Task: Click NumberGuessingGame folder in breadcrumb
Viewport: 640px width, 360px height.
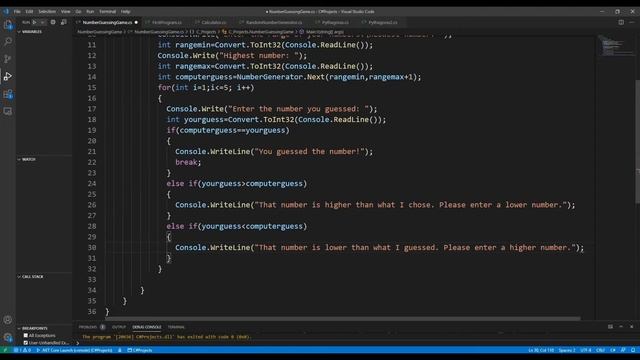Action: pos(100,31)
